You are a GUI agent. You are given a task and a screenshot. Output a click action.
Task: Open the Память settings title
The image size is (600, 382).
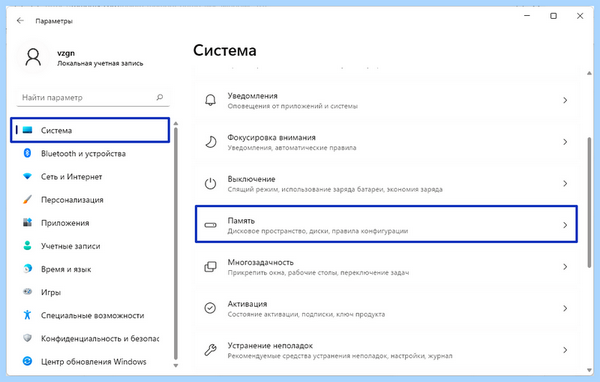241,221
